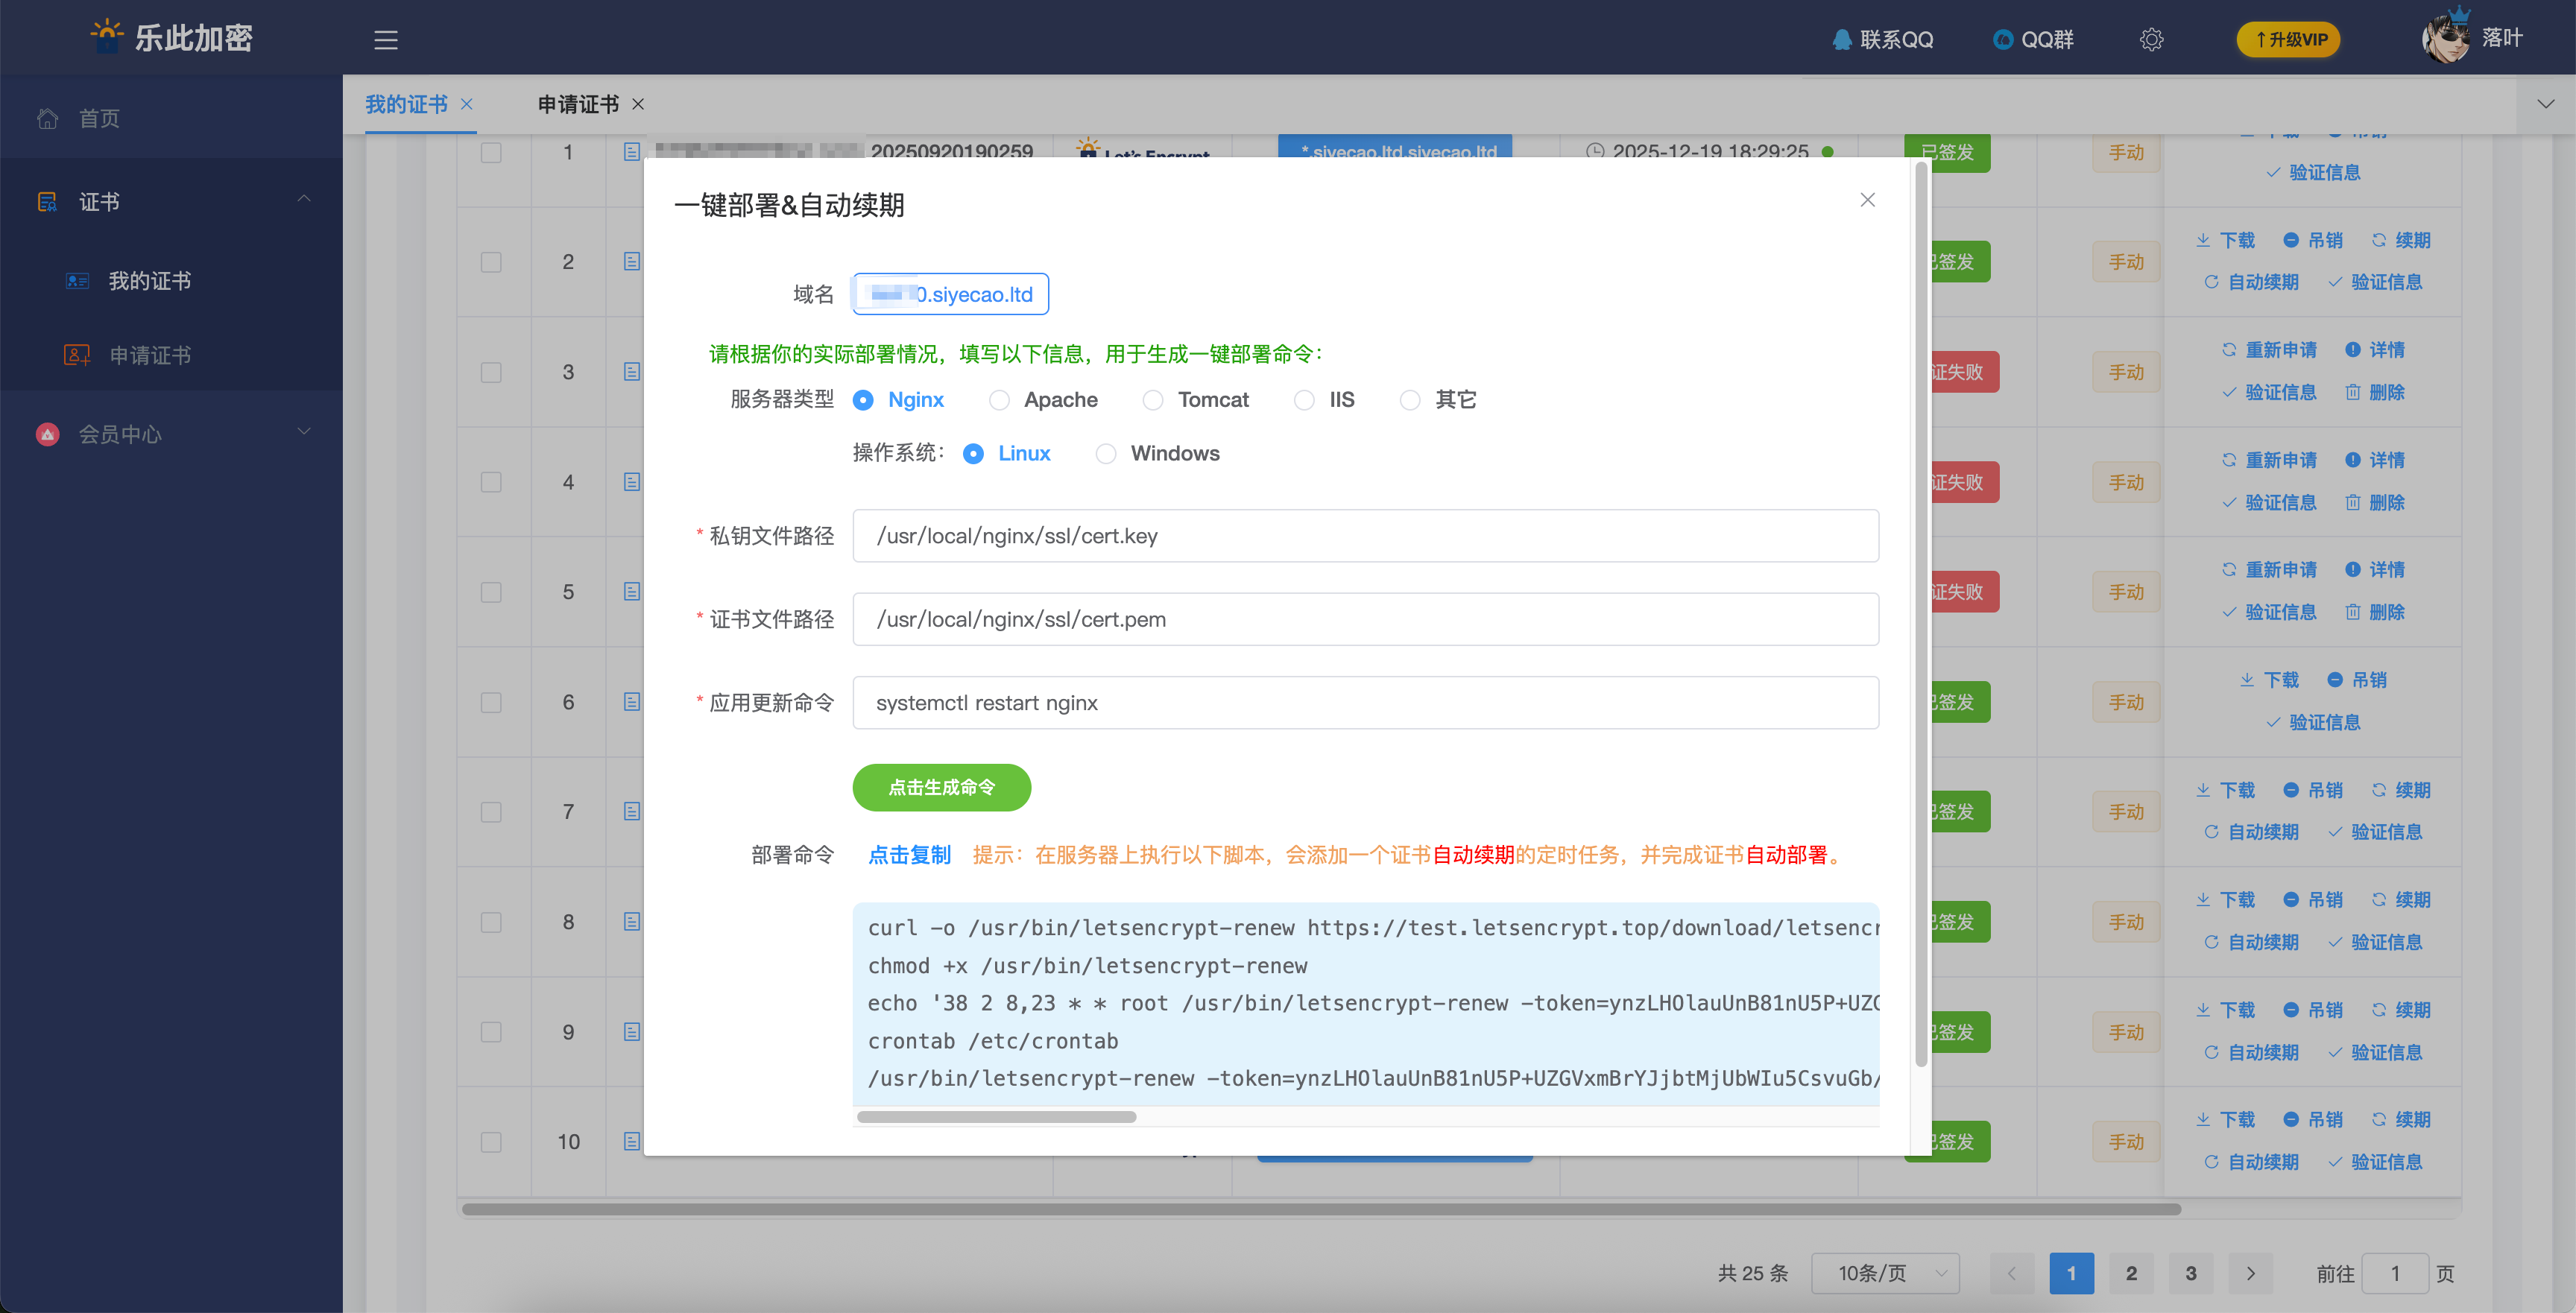Click 验证信息 in row 10
Image resolution: width=2576 pixels, height=1313 pixels.
[2375, 1162]
